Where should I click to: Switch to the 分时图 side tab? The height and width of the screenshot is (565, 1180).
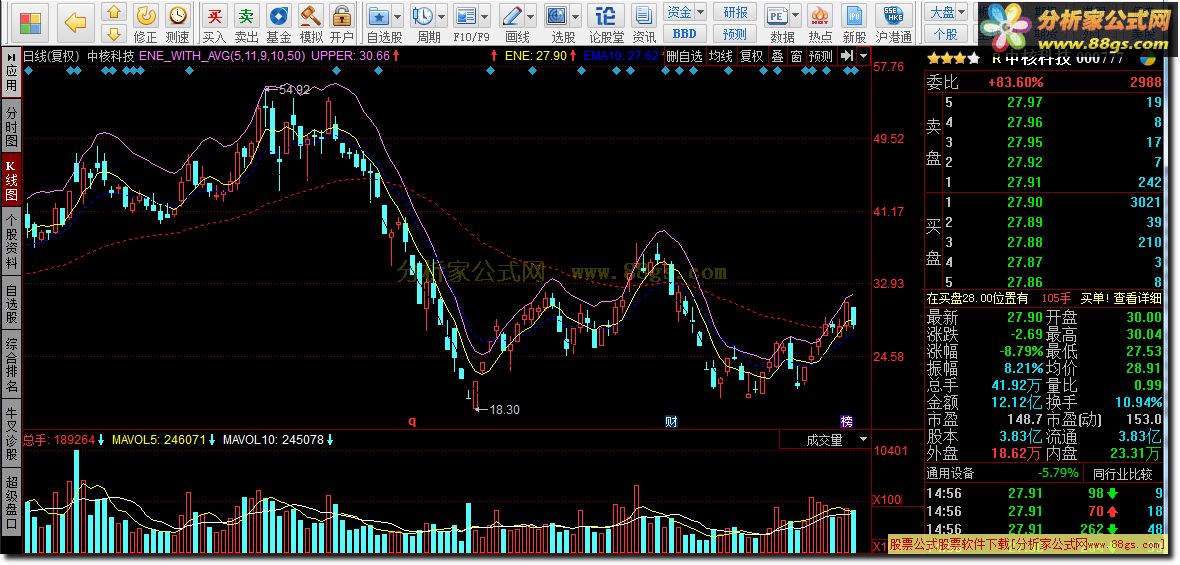[11, 126]
